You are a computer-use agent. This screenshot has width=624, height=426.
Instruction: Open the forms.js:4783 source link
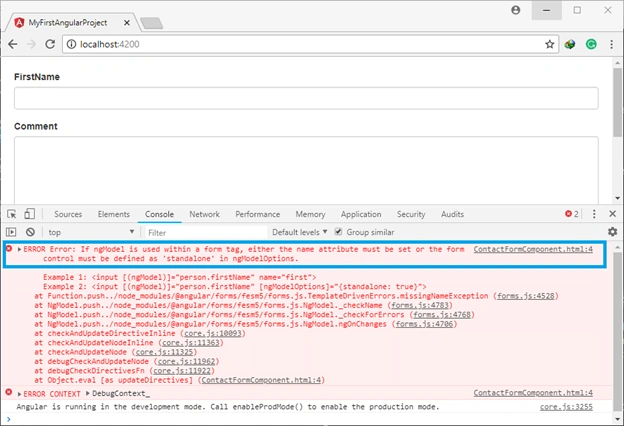pos(420,305)
